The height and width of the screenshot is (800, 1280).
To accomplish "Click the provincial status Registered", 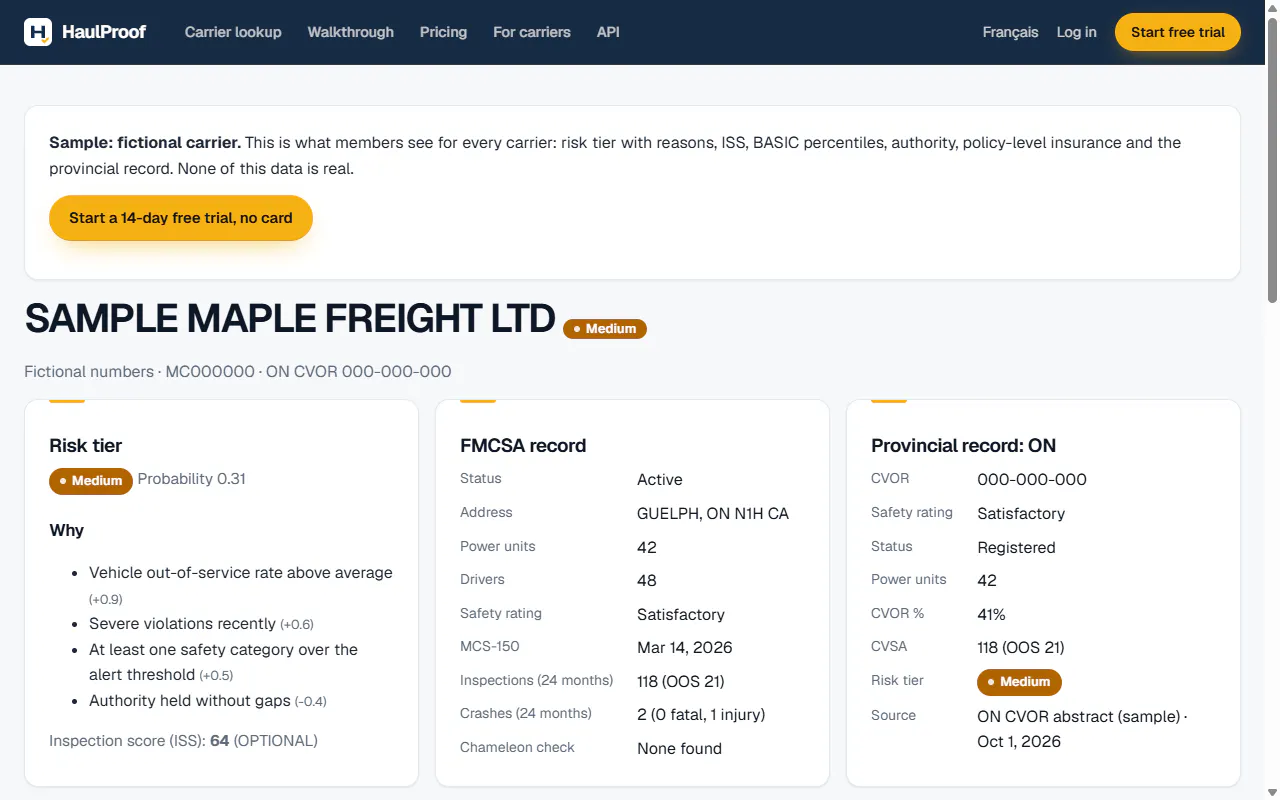I will coord(1016,548).
